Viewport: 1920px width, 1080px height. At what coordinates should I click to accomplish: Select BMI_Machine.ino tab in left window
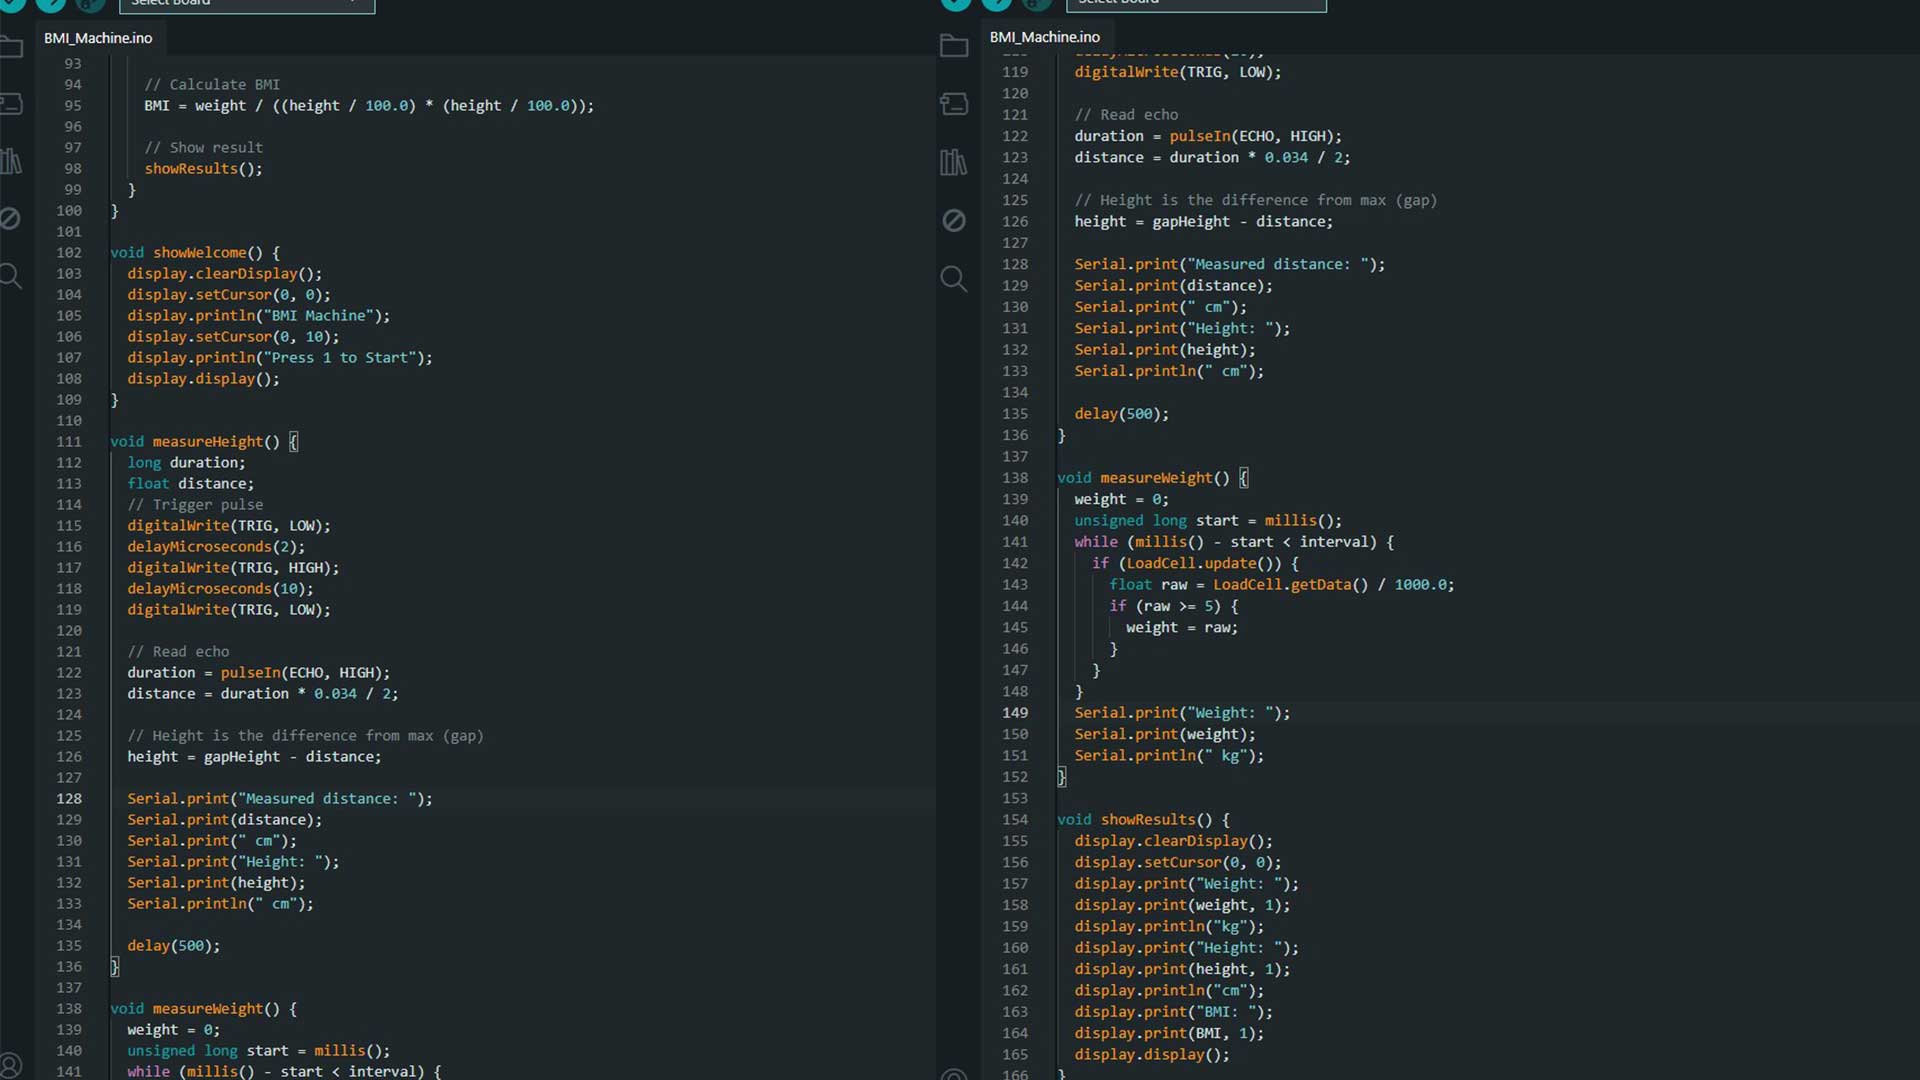point(98,38)
